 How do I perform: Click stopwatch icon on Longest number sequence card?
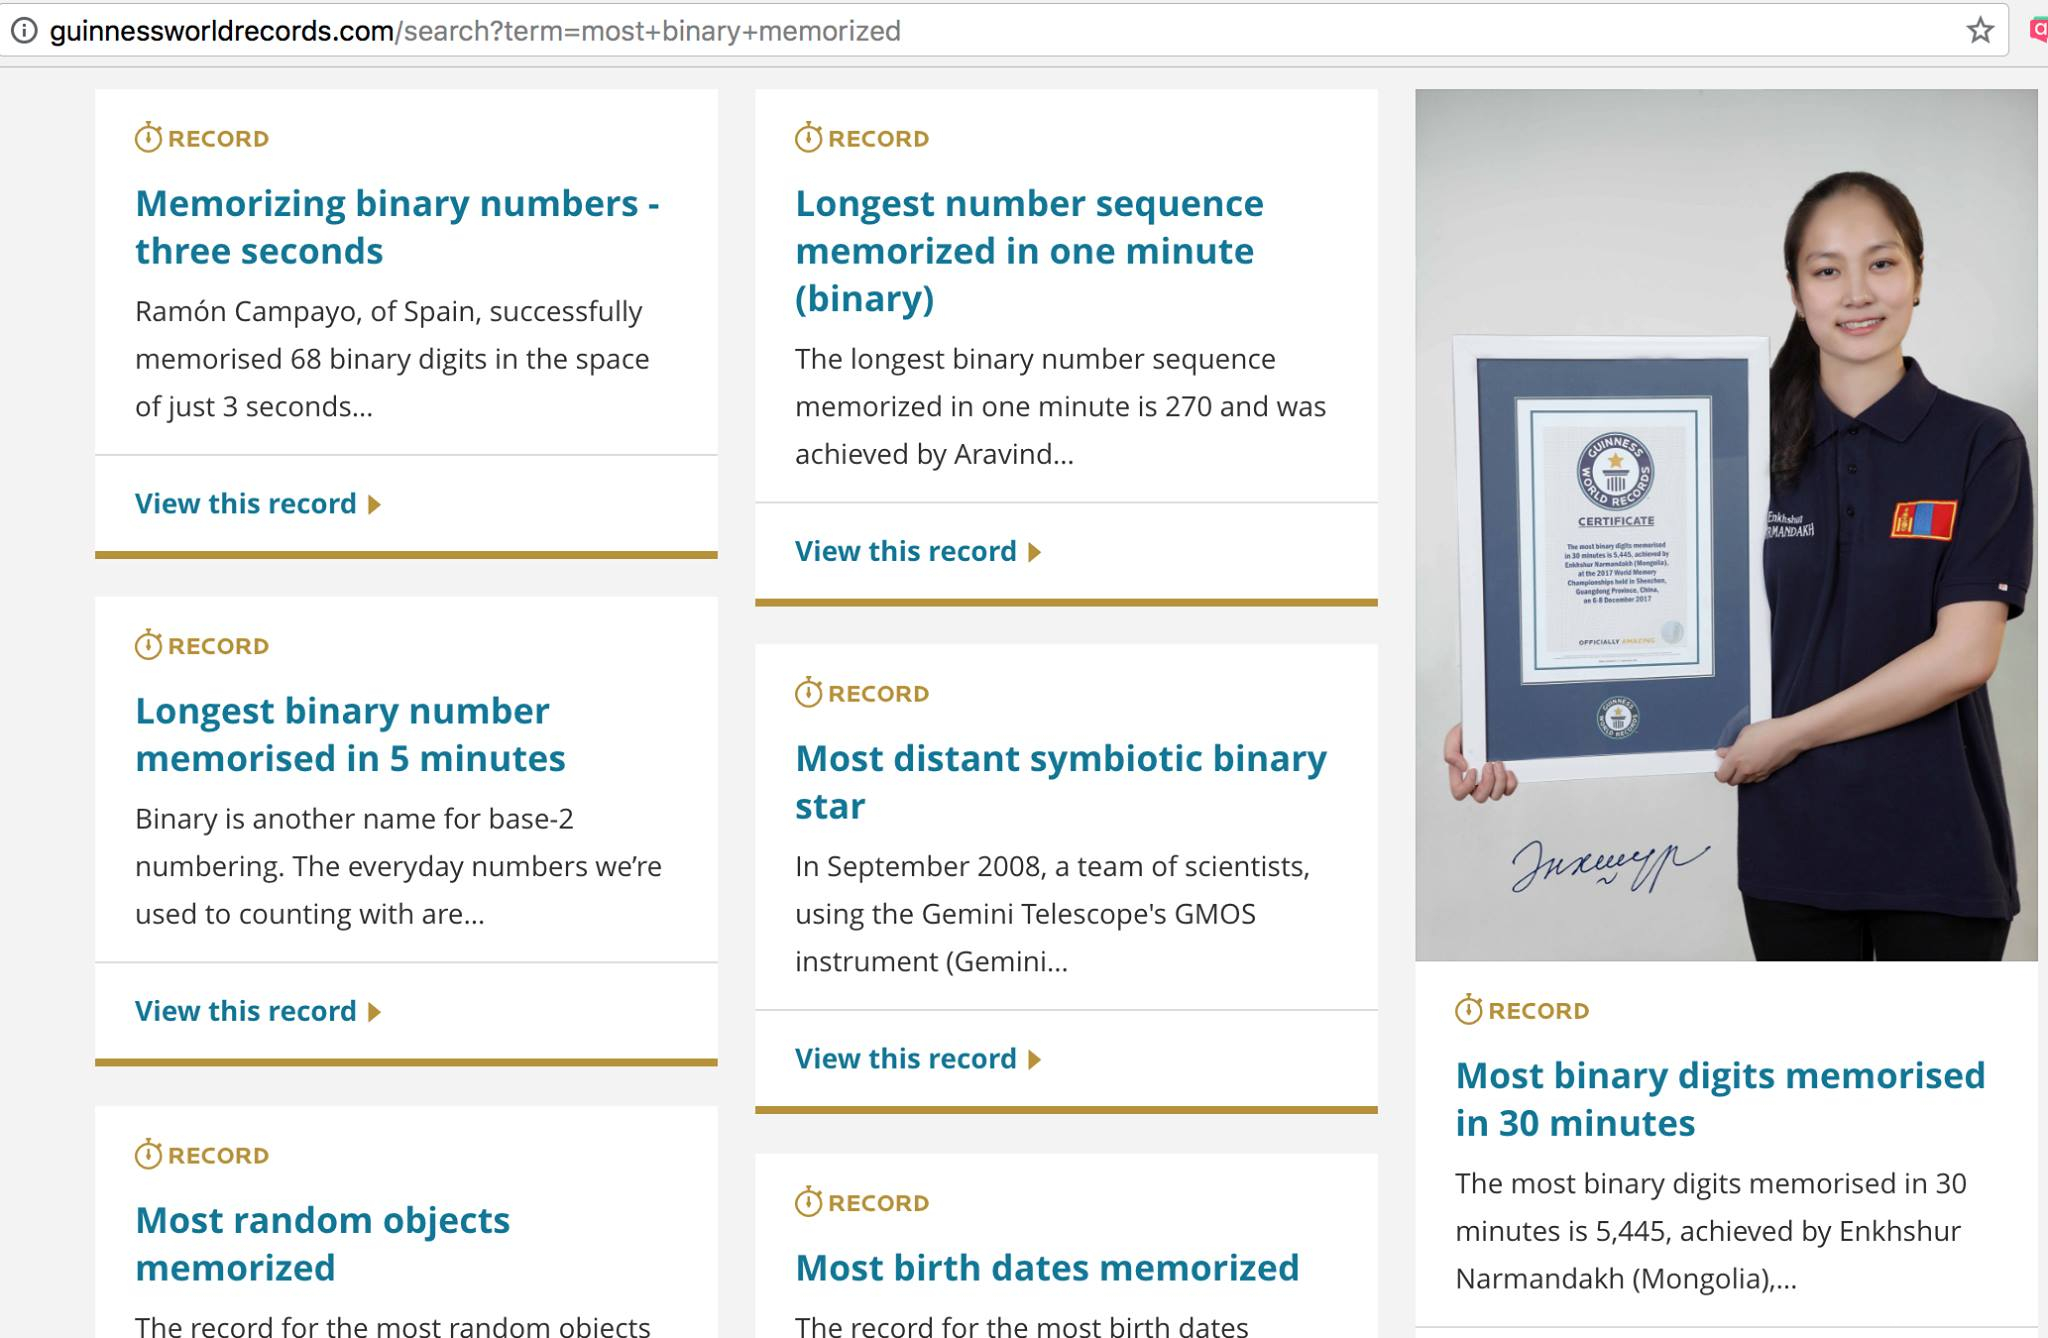808,137
